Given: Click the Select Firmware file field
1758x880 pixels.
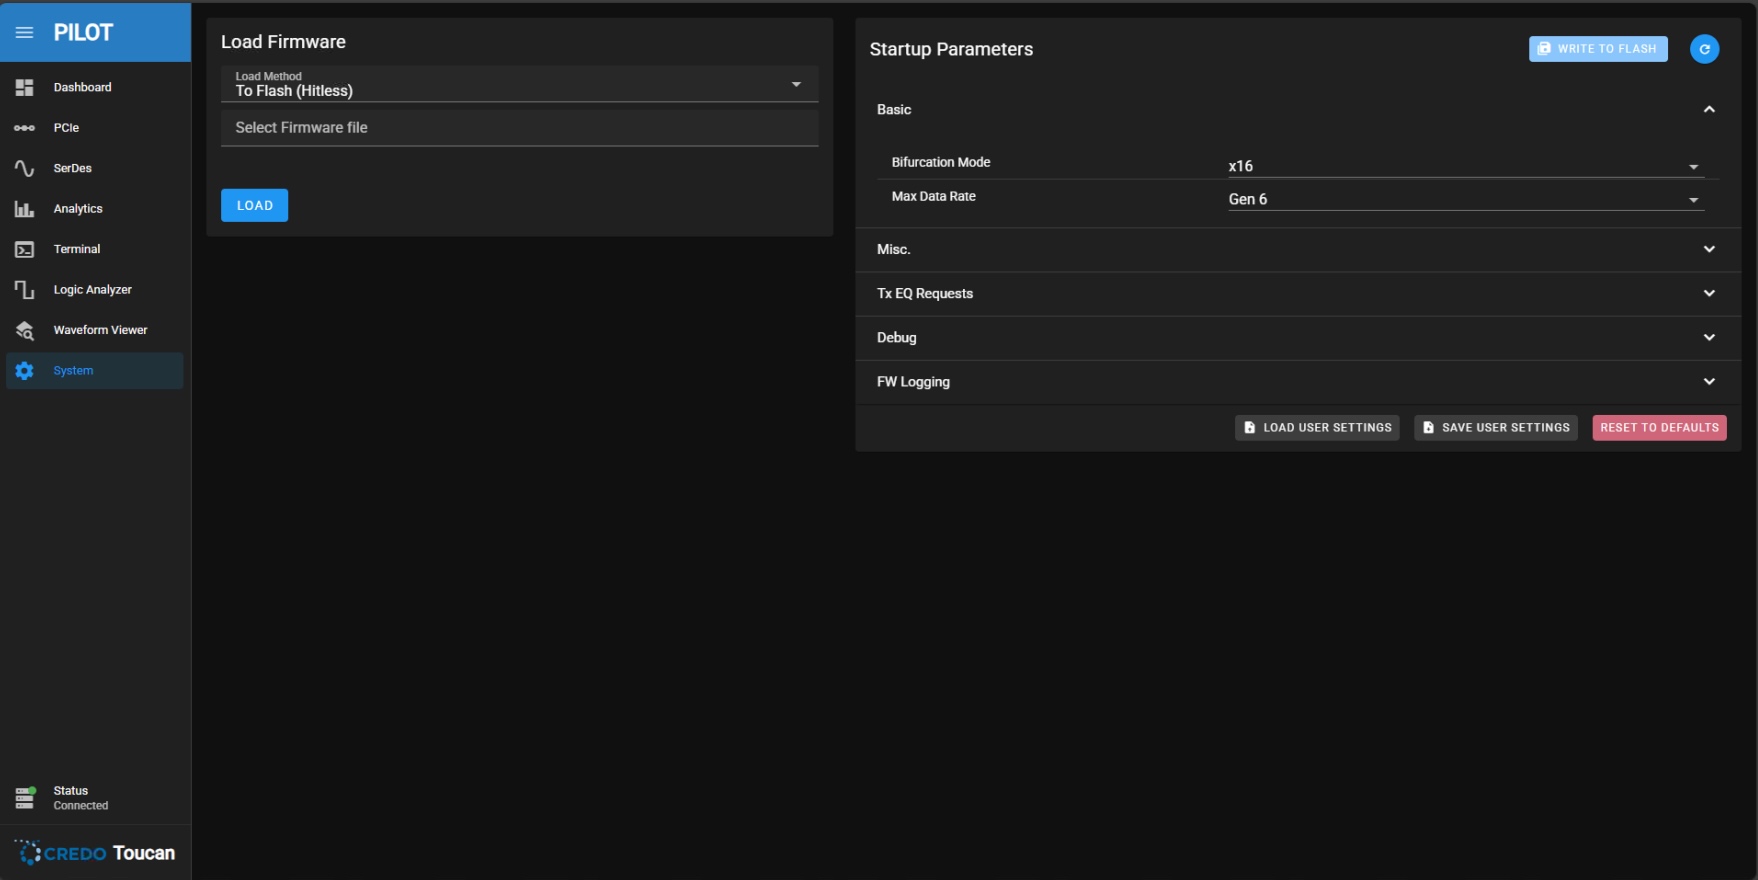Looking at the screenshot, I should coord(519,128).
